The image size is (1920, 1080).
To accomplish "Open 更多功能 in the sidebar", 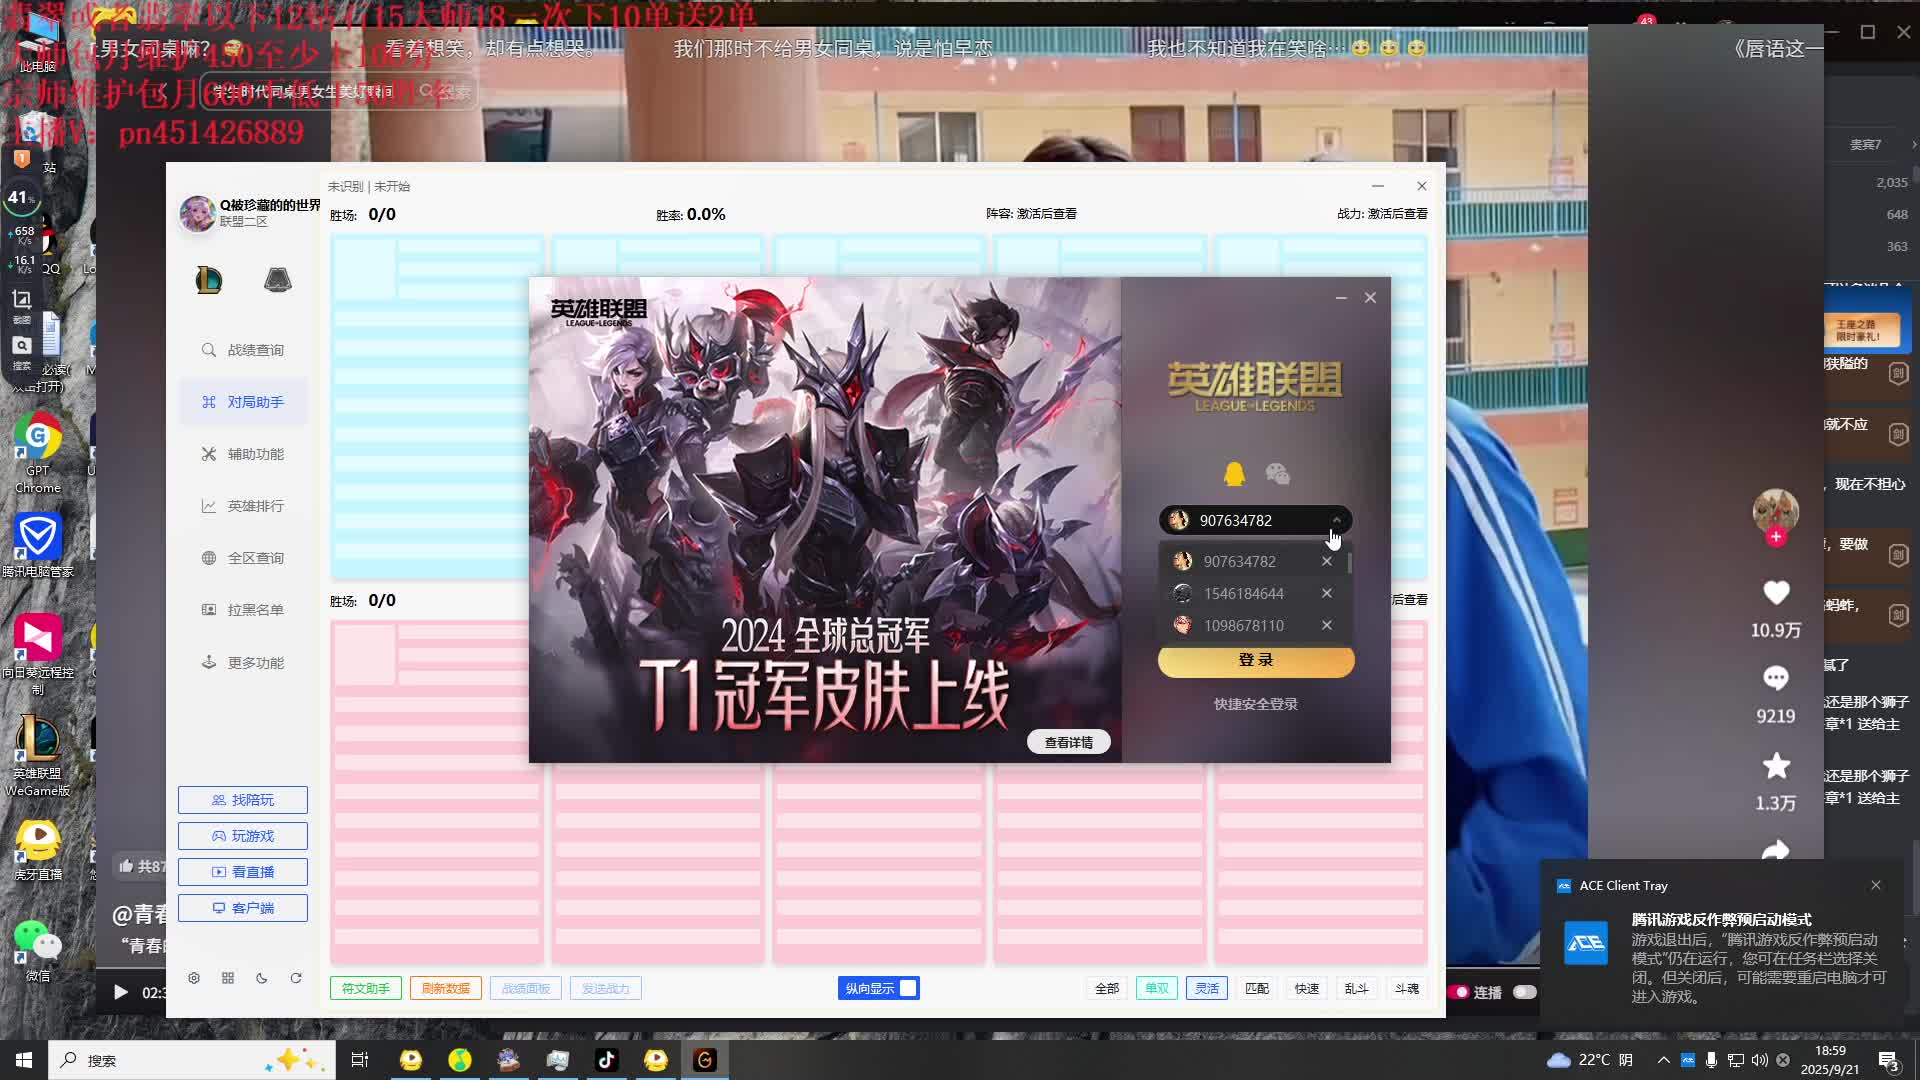I will (x=243, y=663).
